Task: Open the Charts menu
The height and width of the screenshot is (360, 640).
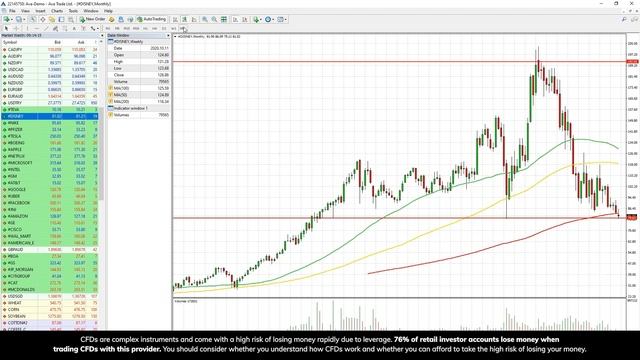Action: (x=57, y=11)
